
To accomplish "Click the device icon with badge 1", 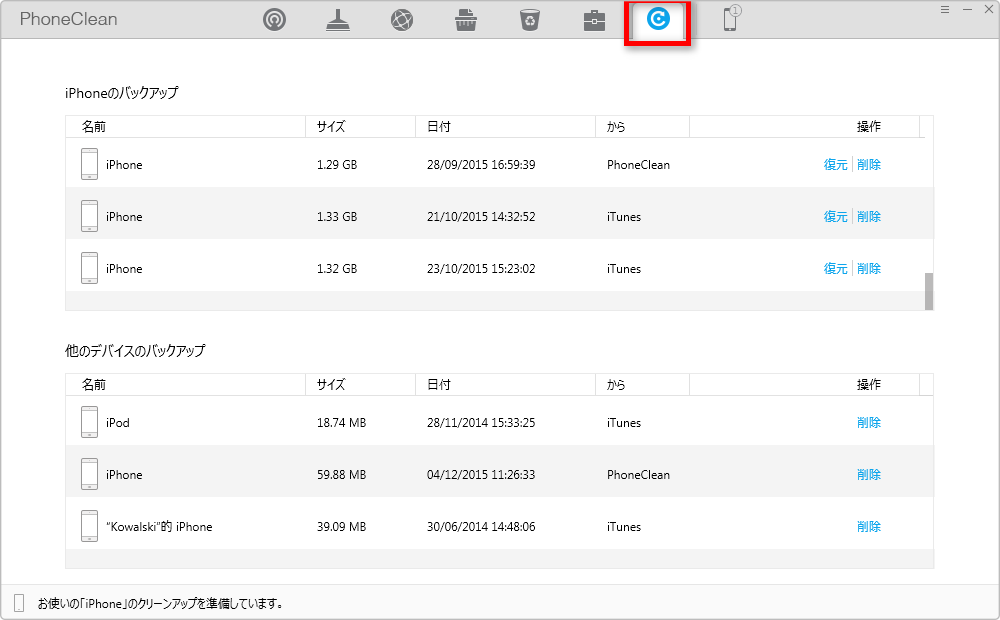I will coord(732,18).
